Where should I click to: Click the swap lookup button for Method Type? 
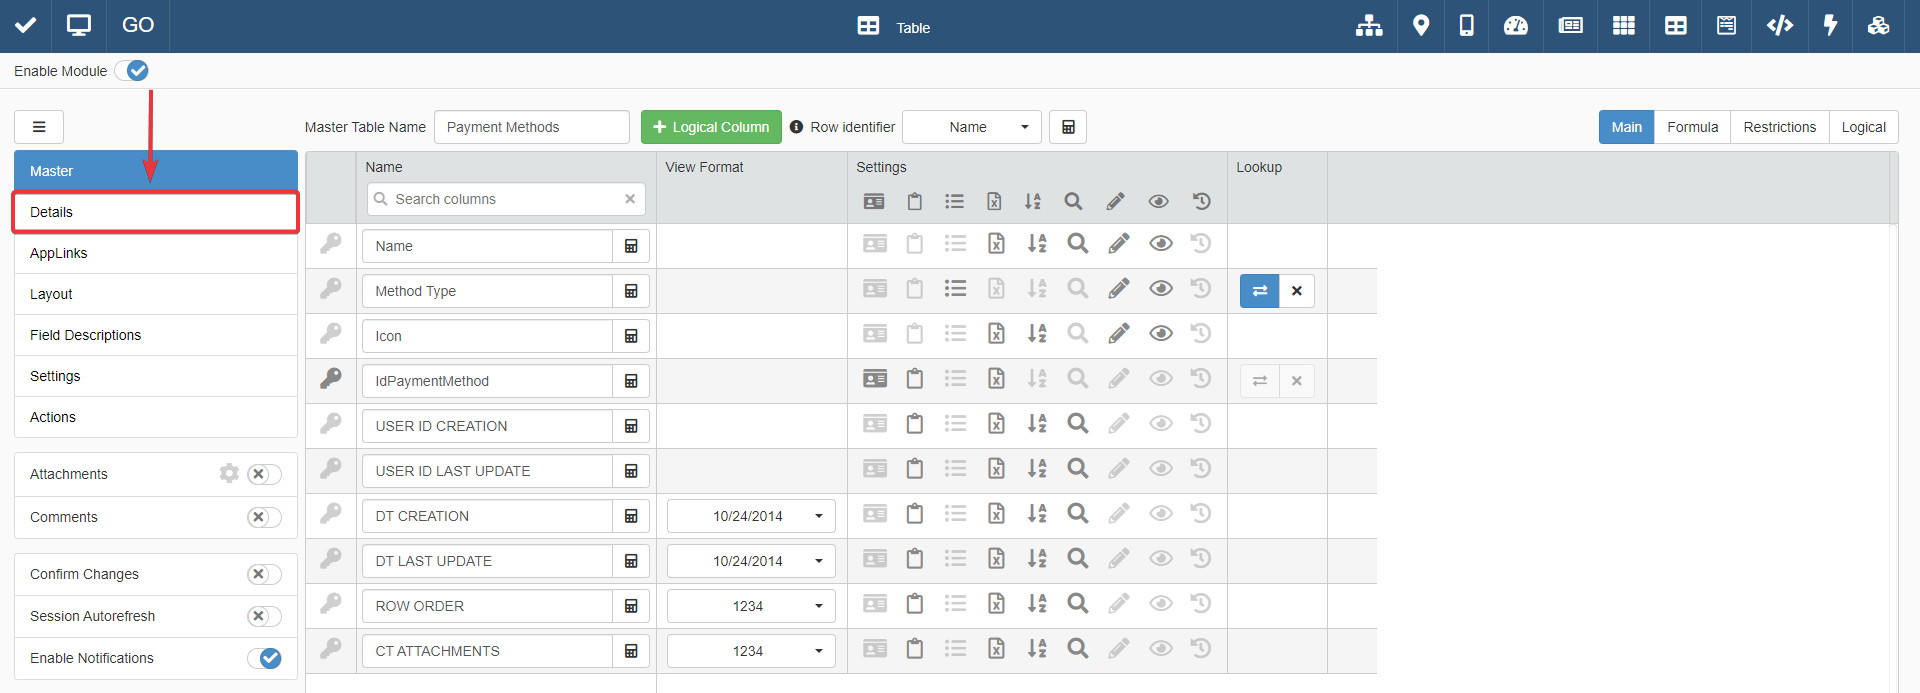1259,291
